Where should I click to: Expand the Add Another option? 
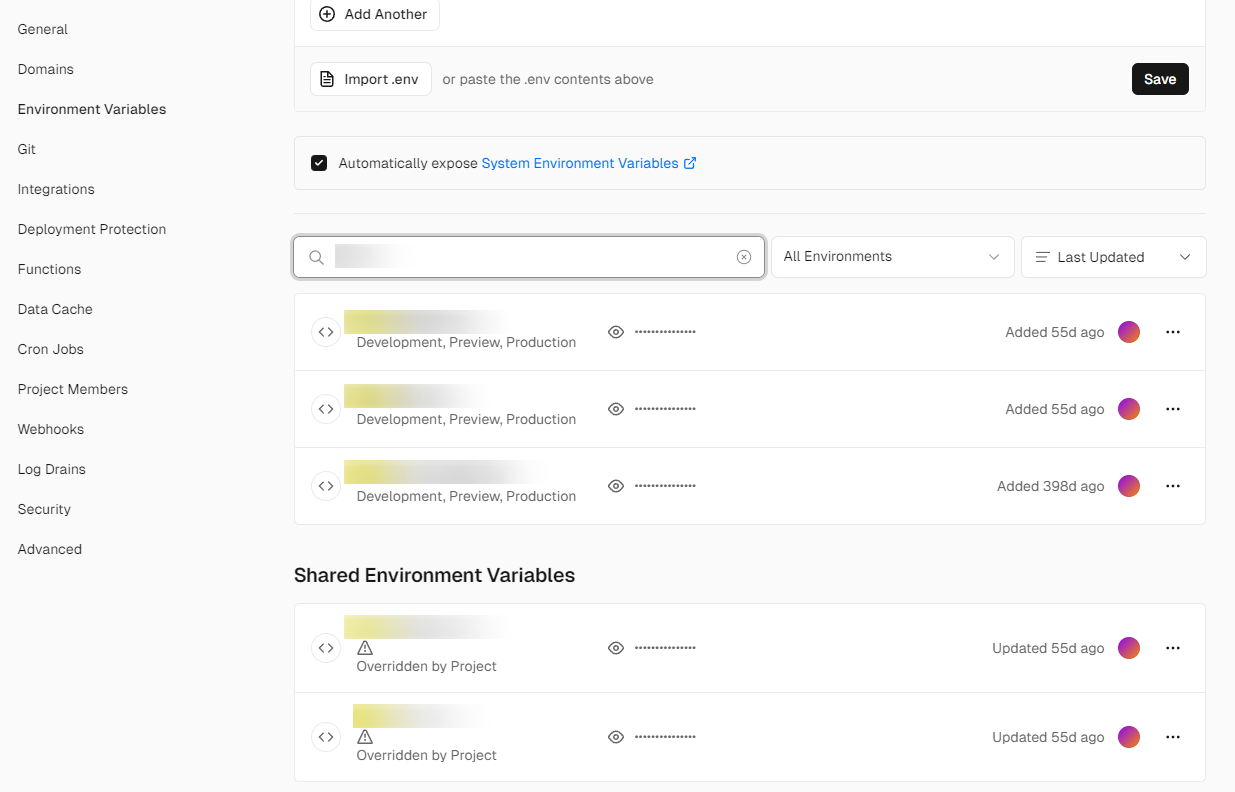click(374, 14)
